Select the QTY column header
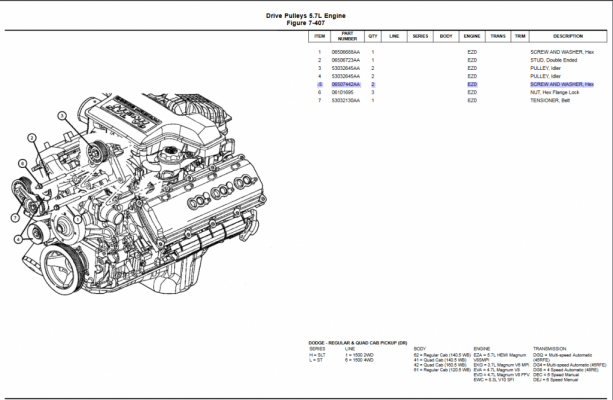The height and width of the screenshot is (400, 613). 373,36
